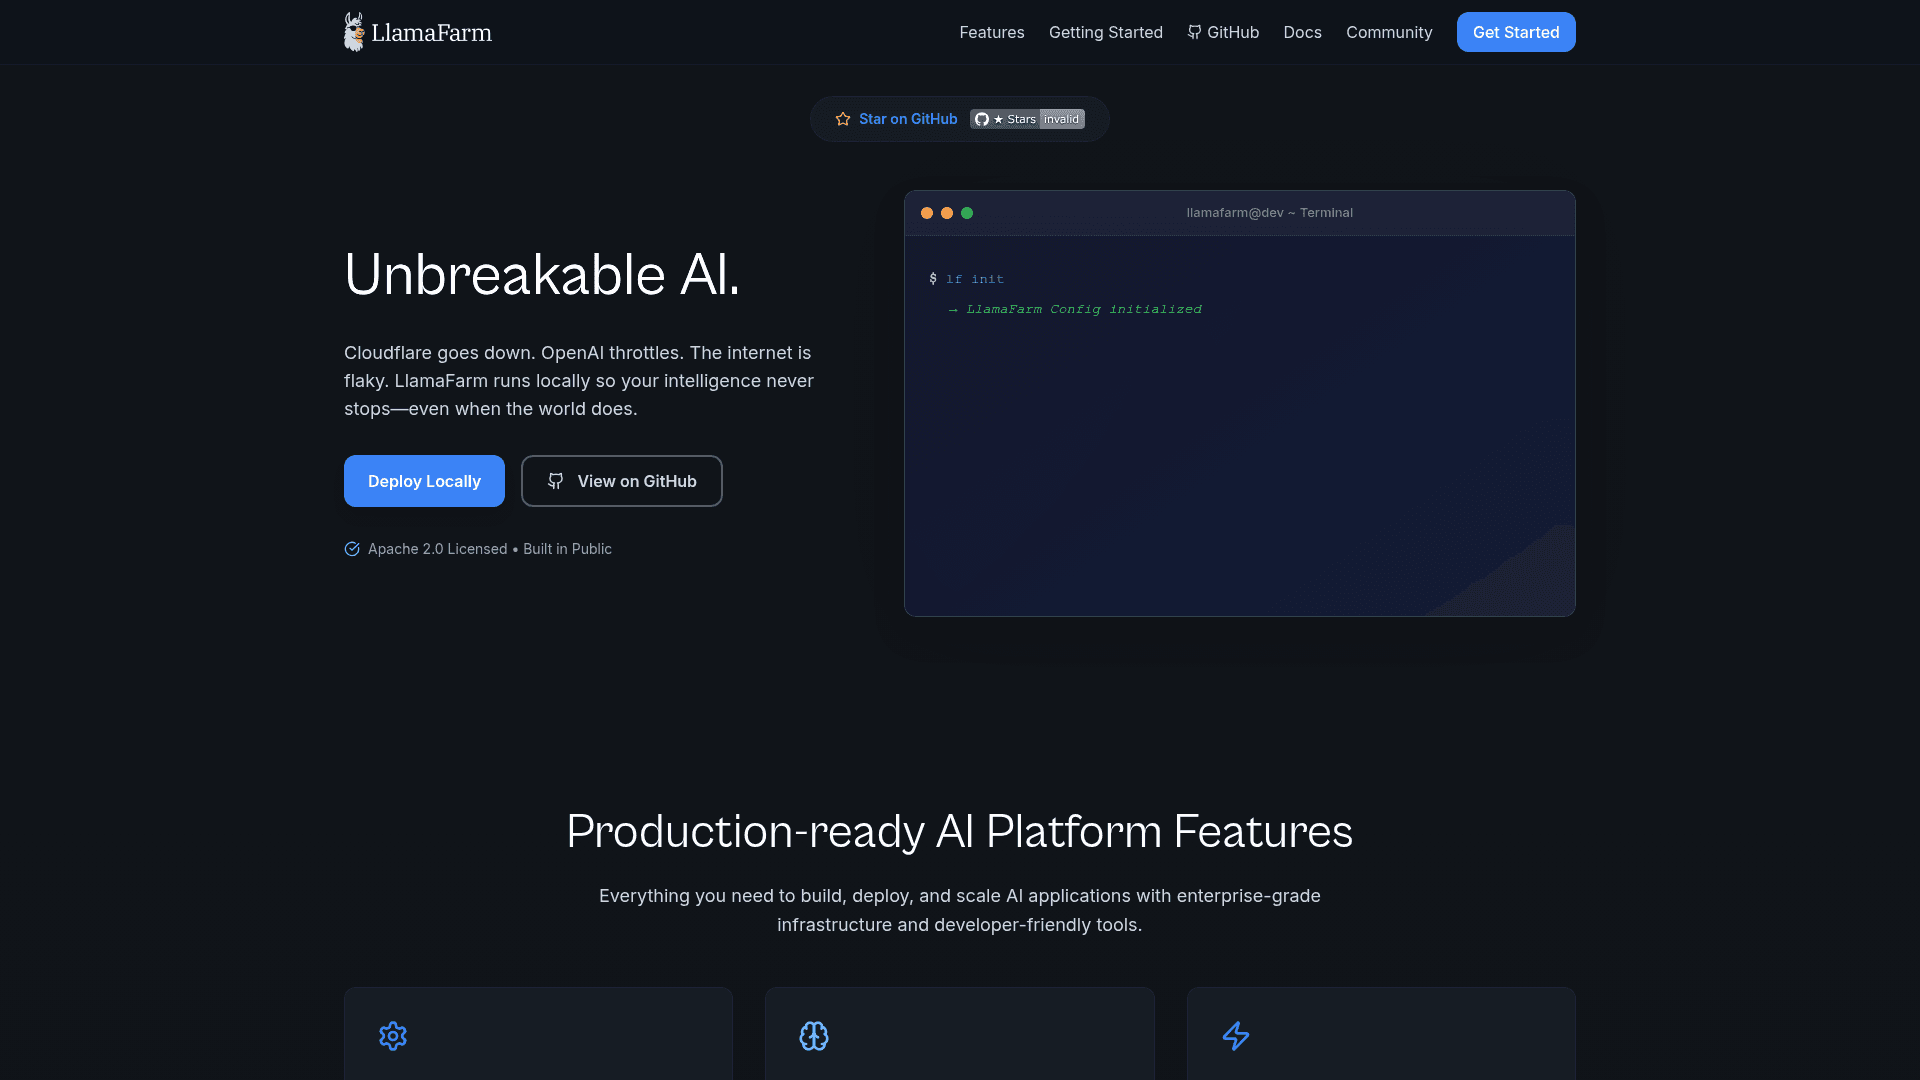
Task: Click the Get Started button
Action: pos(1516,32)
